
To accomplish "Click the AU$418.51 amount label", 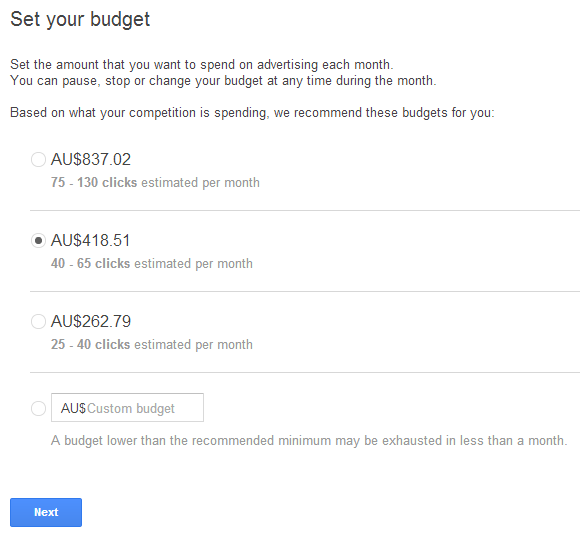I will click(91, 240).
